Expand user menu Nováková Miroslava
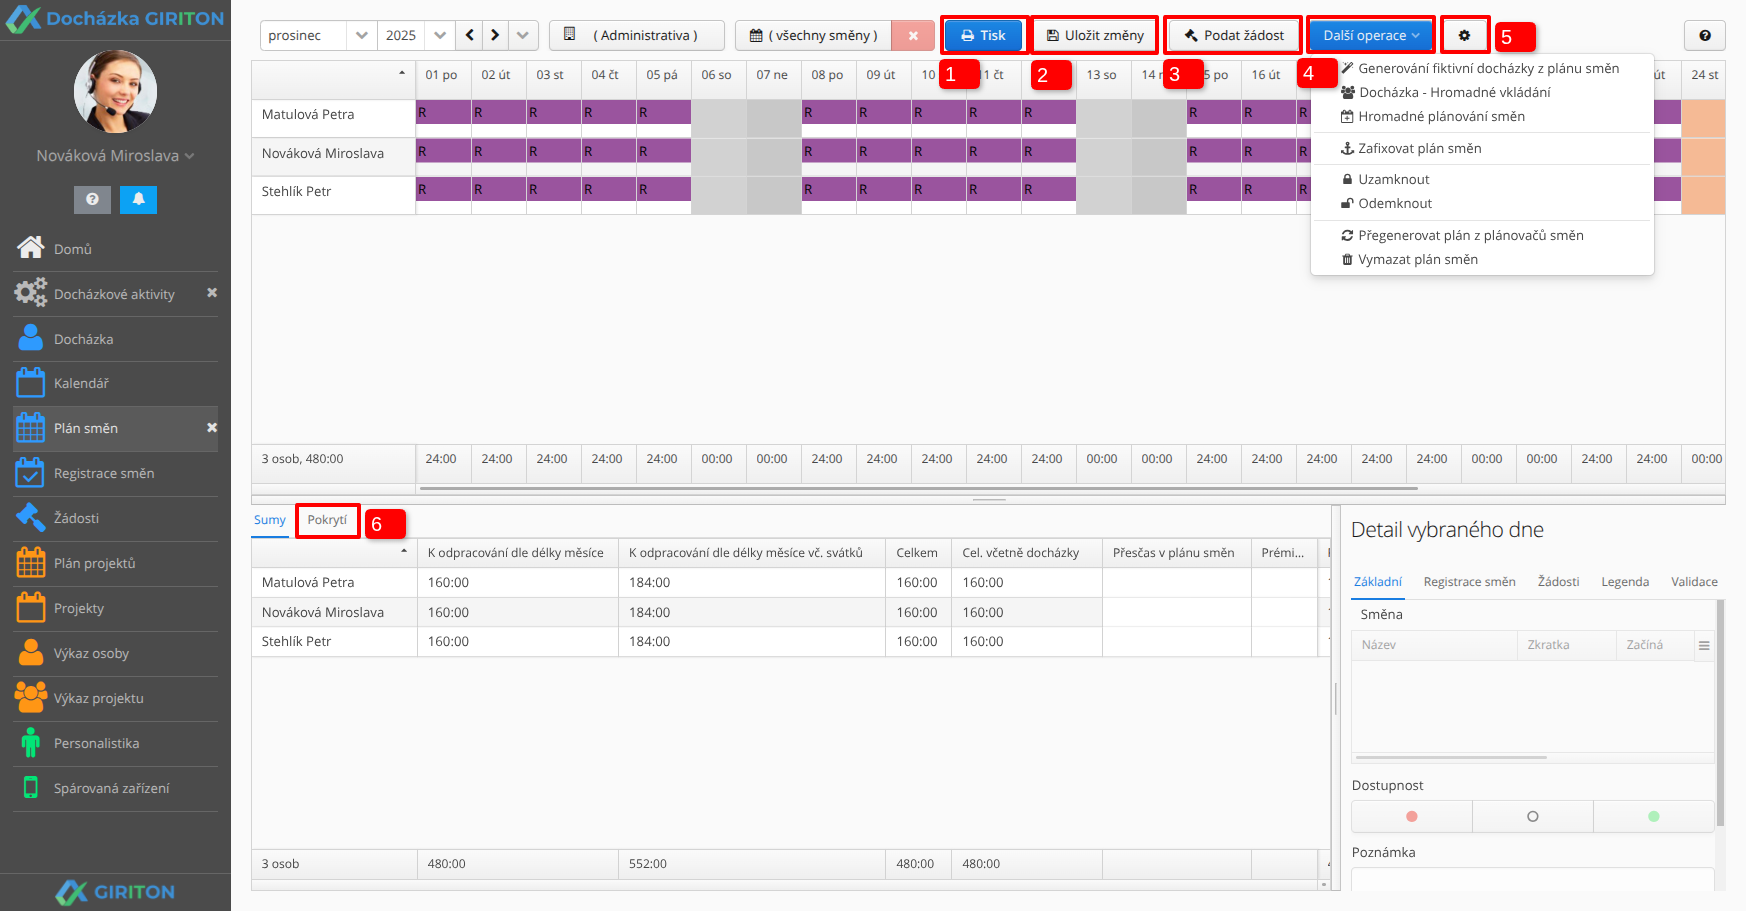 click(x=115, y=156)
